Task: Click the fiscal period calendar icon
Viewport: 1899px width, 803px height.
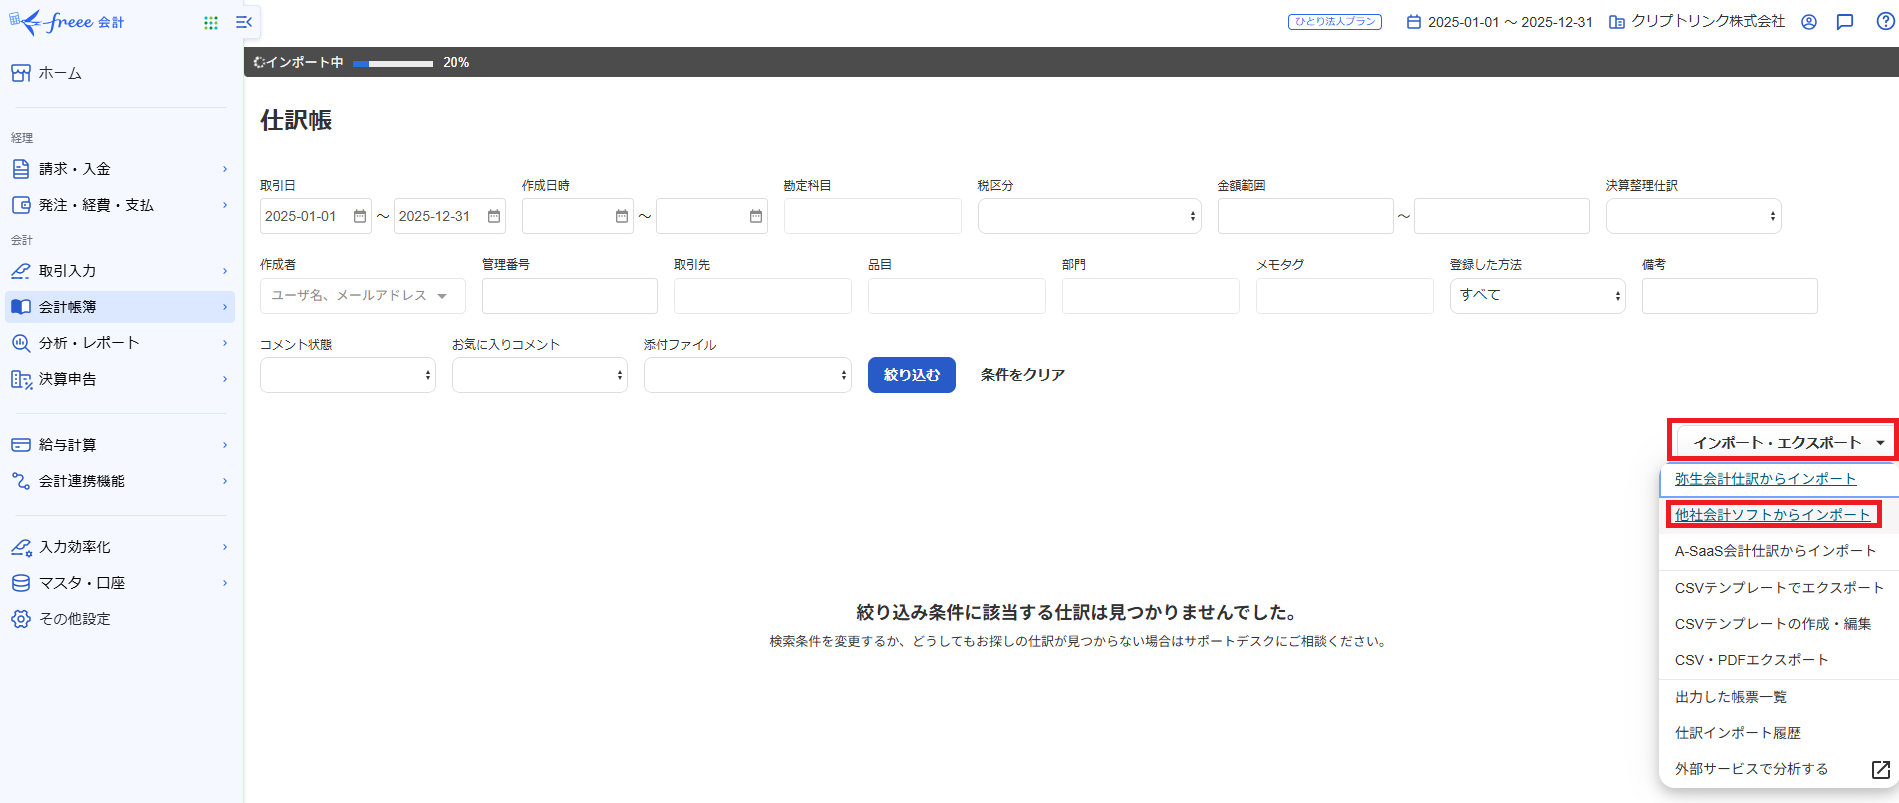Action: click(1414, 22)
